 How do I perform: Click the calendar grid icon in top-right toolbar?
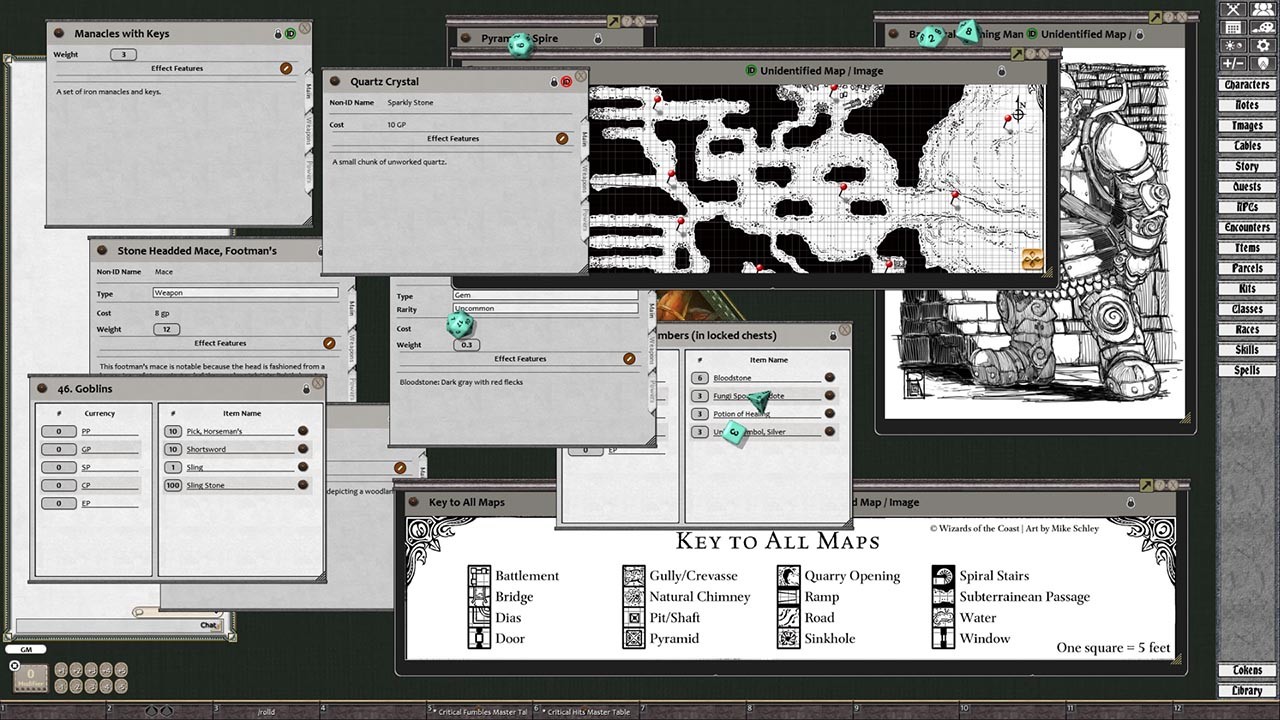pos(1234,27)
